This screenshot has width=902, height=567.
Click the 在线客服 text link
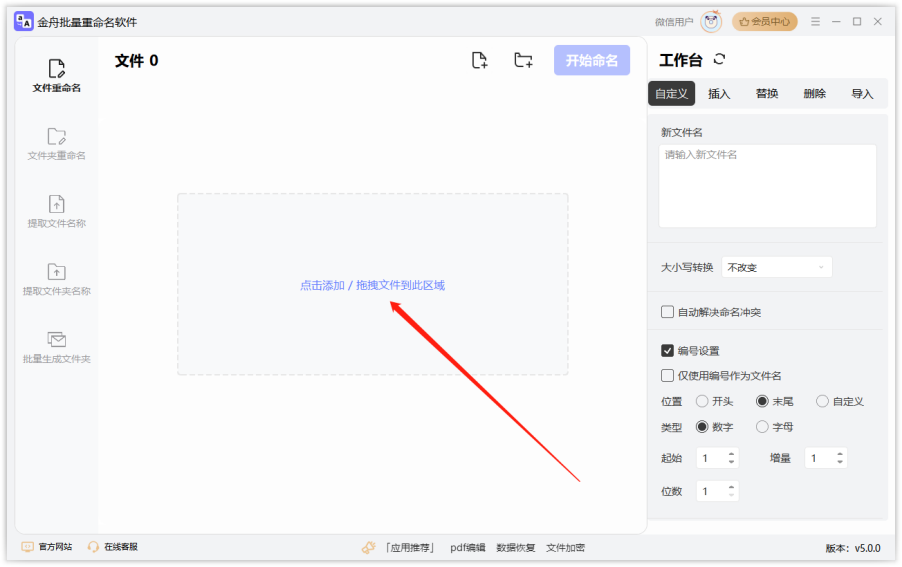[x=121, y=547]
